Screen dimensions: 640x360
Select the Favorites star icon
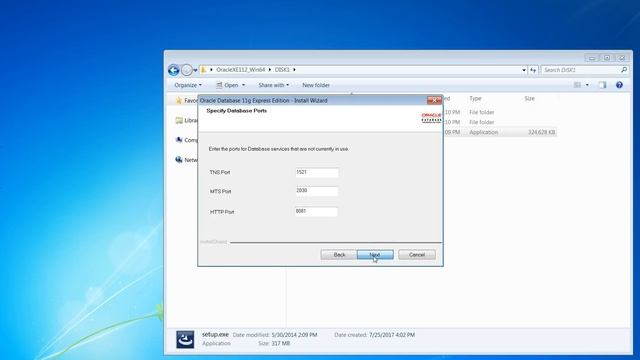(x=178, y=100)
